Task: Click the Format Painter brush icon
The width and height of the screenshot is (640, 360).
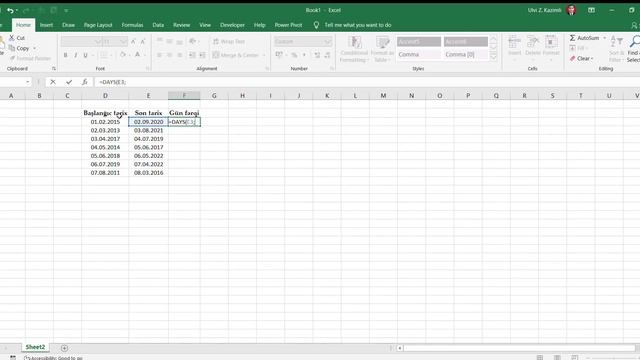Action: coord(13,58)
